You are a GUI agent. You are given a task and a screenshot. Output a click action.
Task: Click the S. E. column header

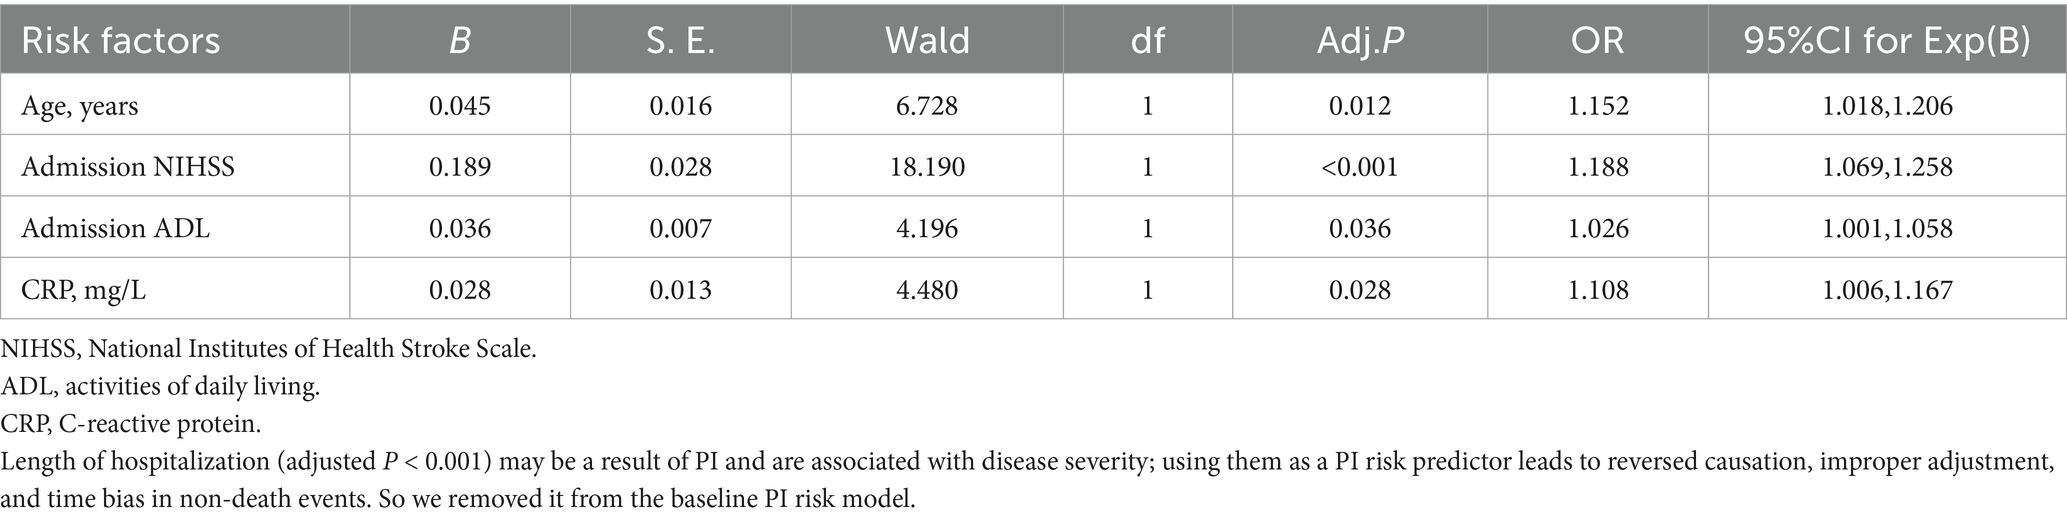click(x=680, y=41)
